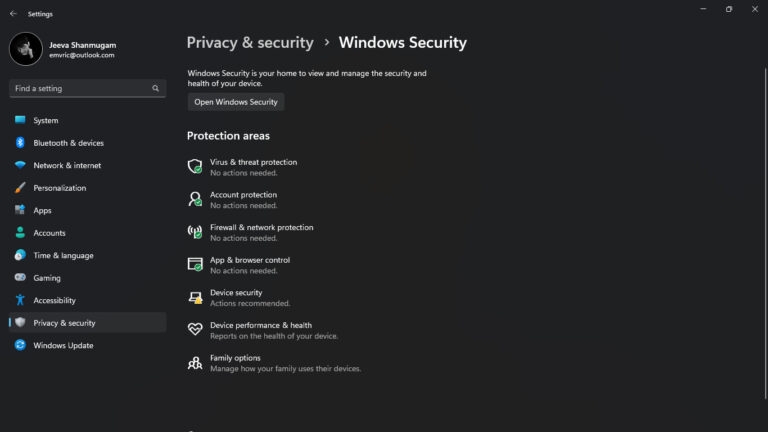Select Time & language in sidebar
Viewport: 768px width, 432px height.
pos(63,255)
